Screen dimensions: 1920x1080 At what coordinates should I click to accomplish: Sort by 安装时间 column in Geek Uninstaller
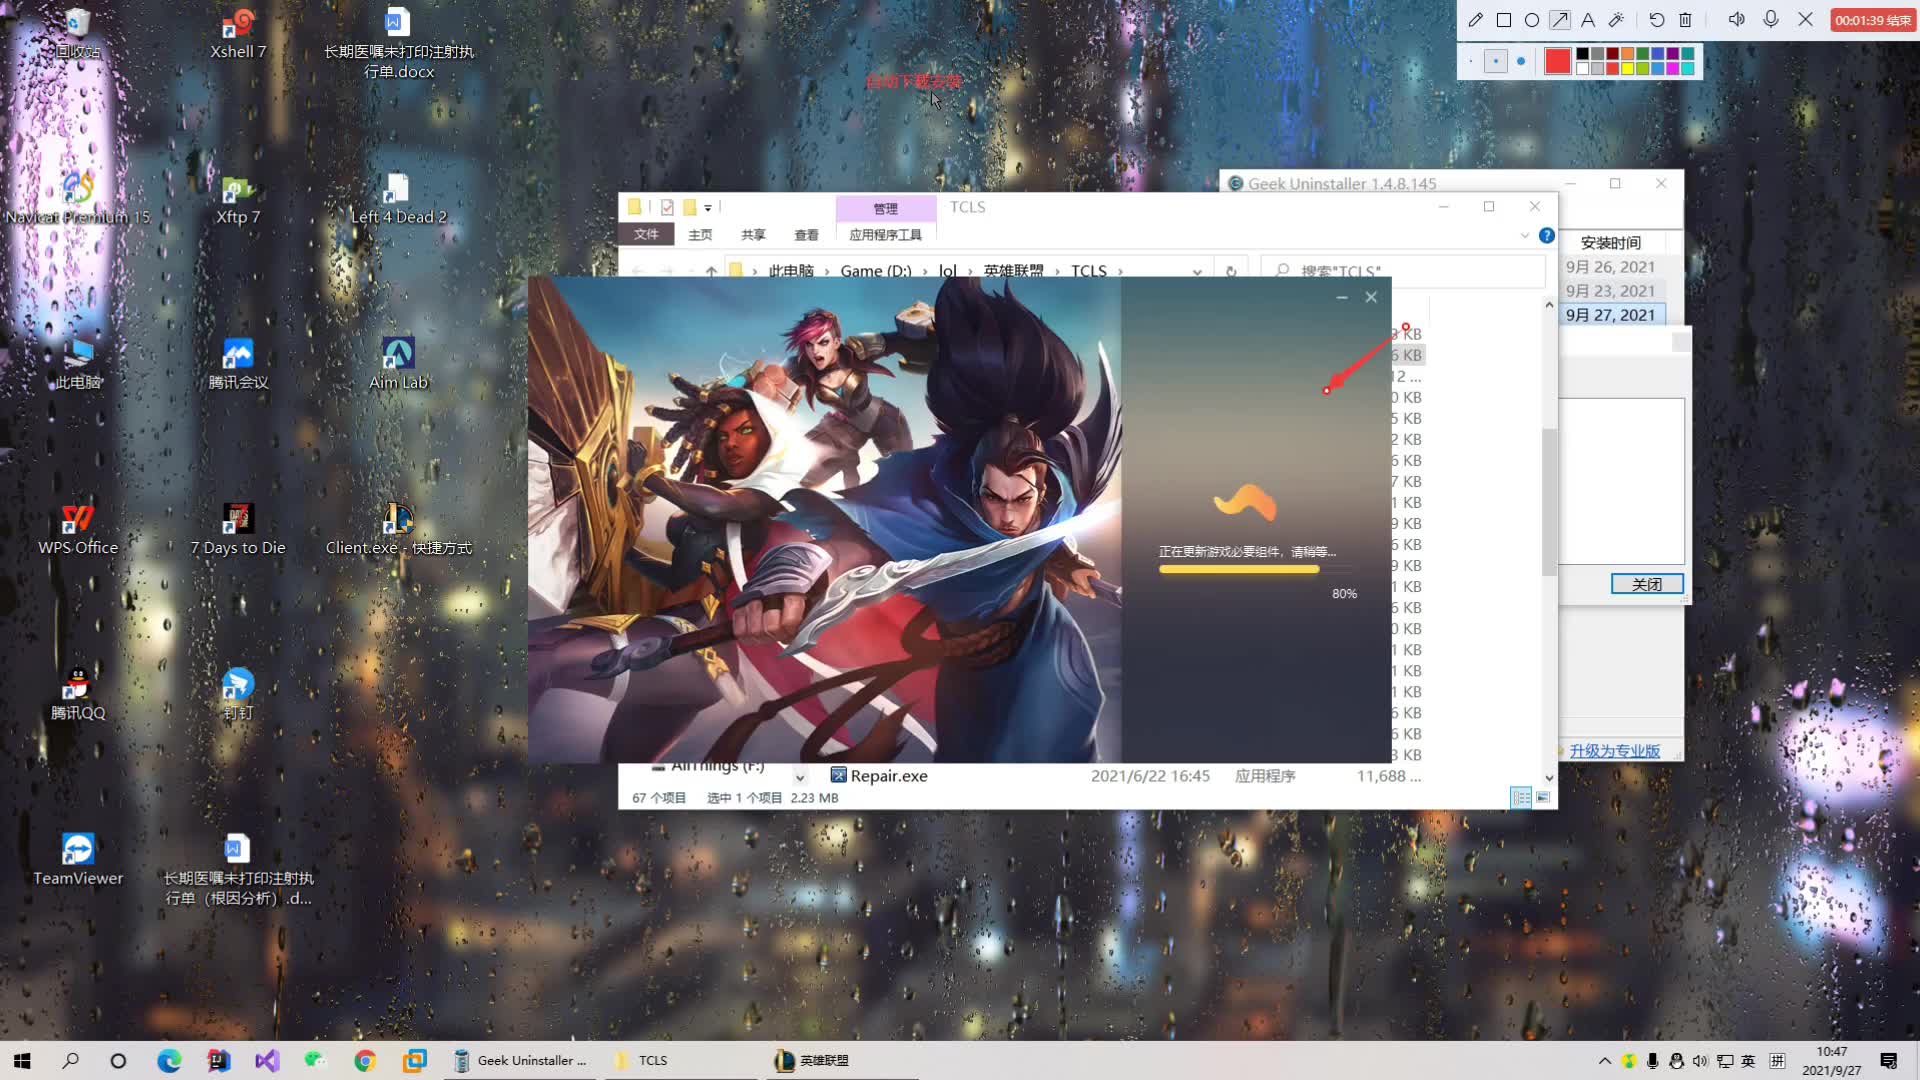(x=1610, y=243)
